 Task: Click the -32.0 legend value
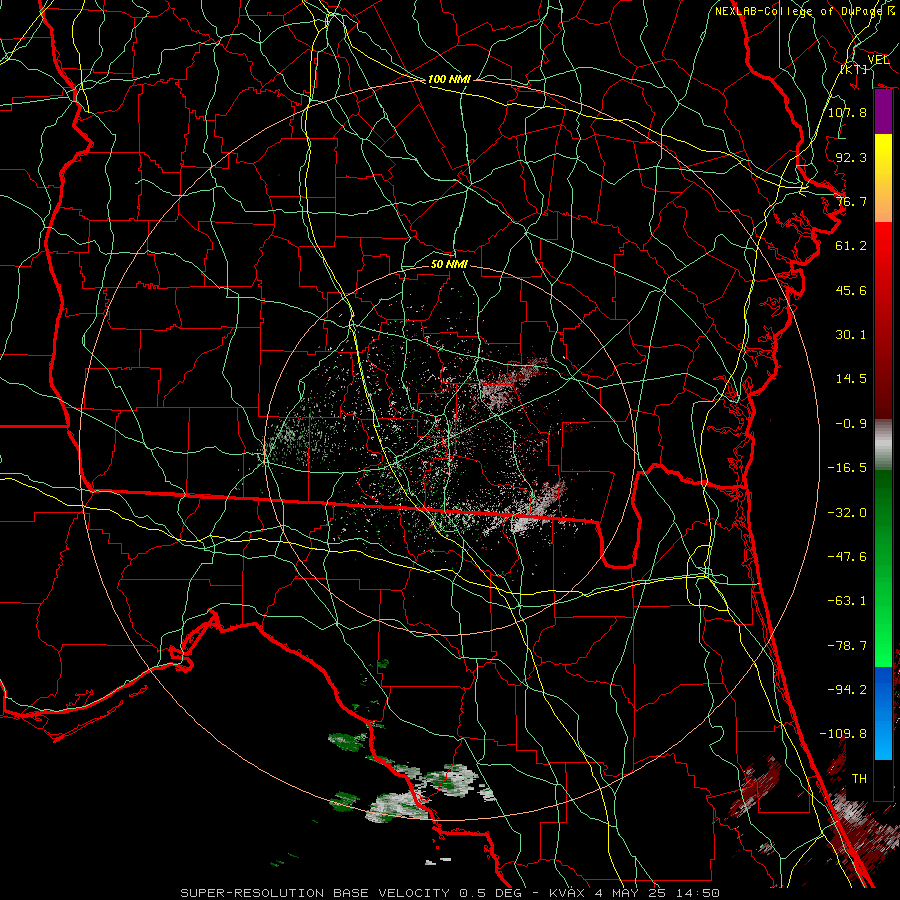point(847,513)
